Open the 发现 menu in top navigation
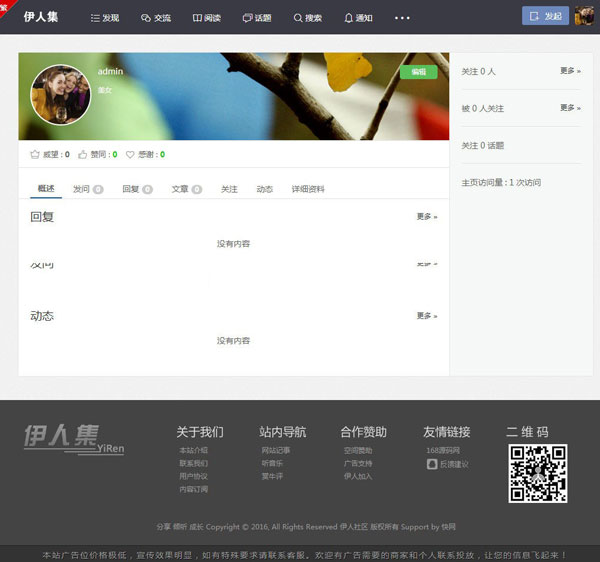This screenshot has width=600, height=562. (x=105, y=18)
